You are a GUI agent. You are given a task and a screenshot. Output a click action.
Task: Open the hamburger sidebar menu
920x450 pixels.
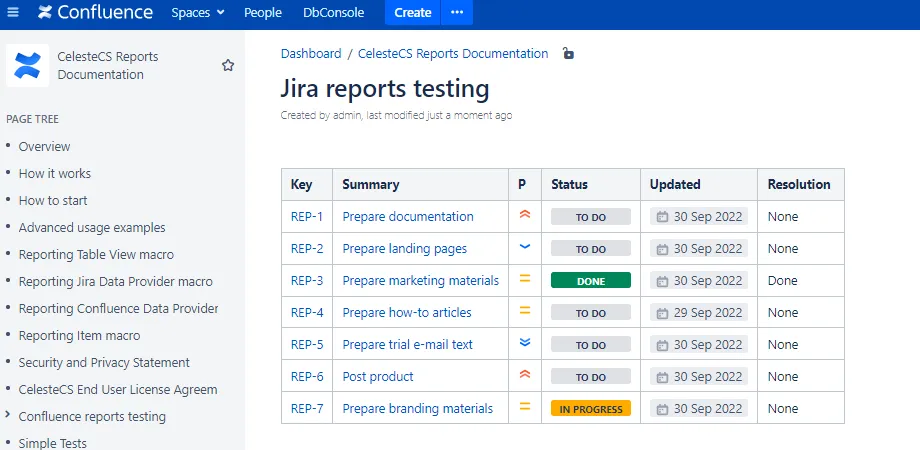point(12,12)
